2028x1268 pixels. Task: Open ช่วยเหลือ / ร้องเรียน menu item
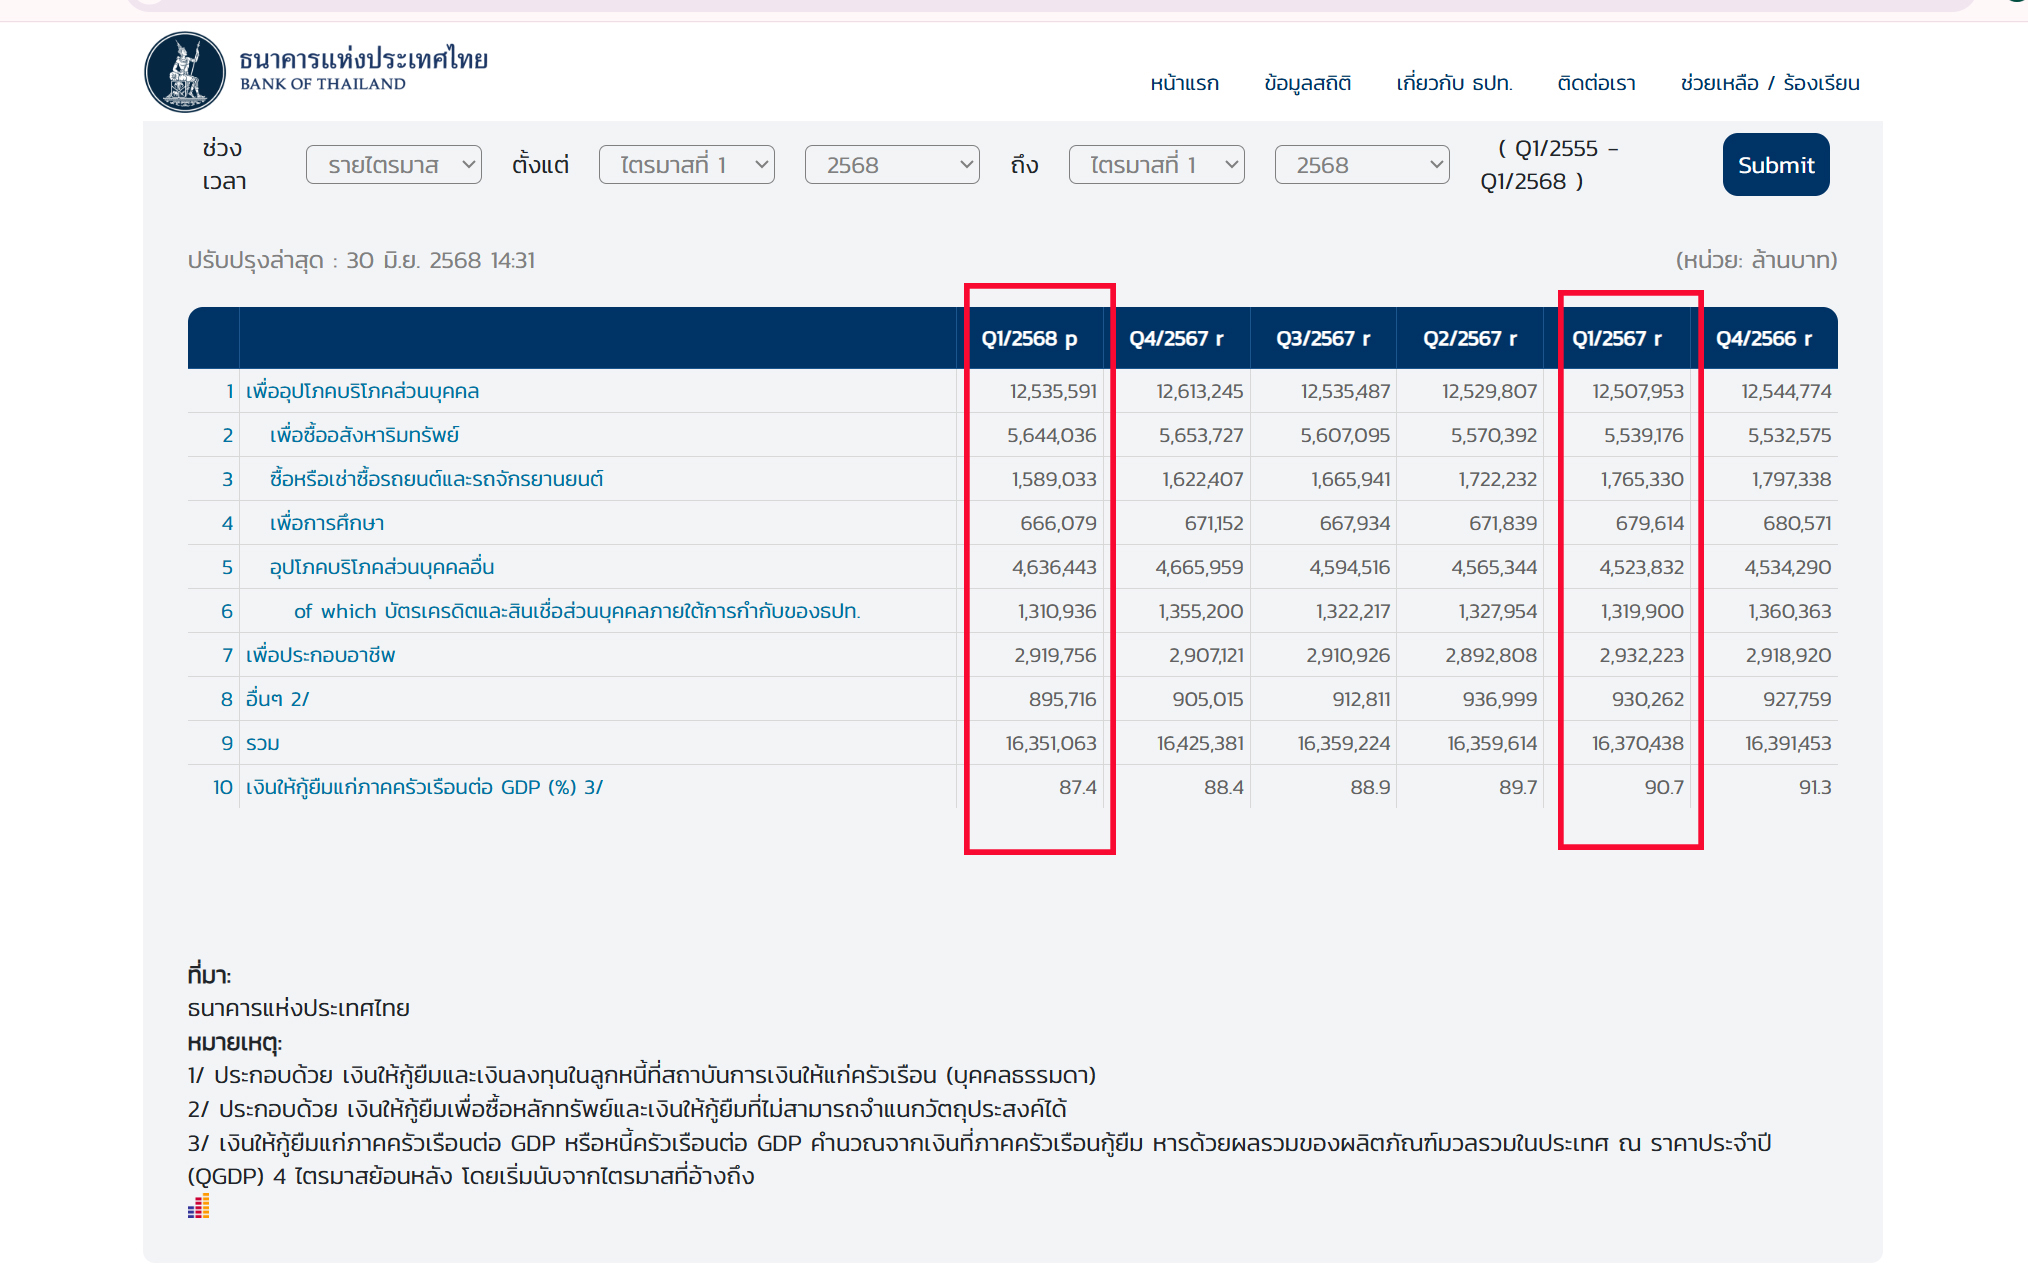1769,83
